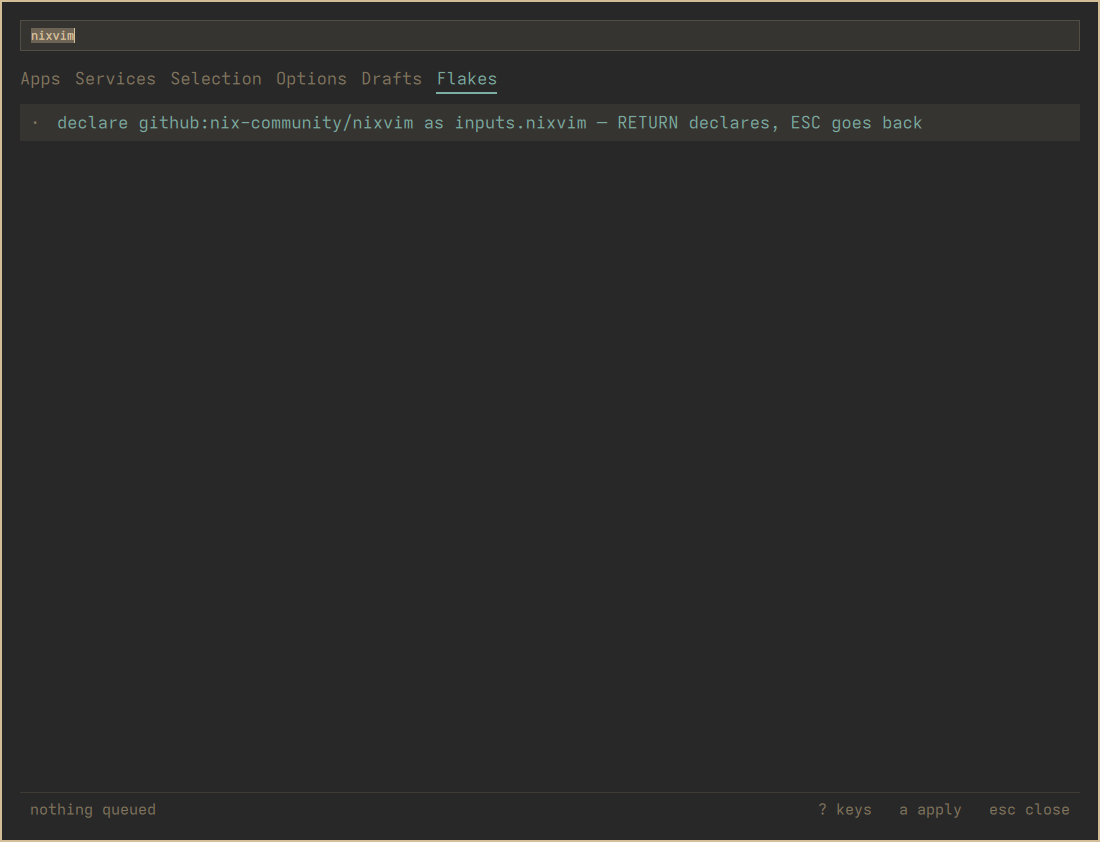Switch to the Apps tab

click(x=41, y=79)
